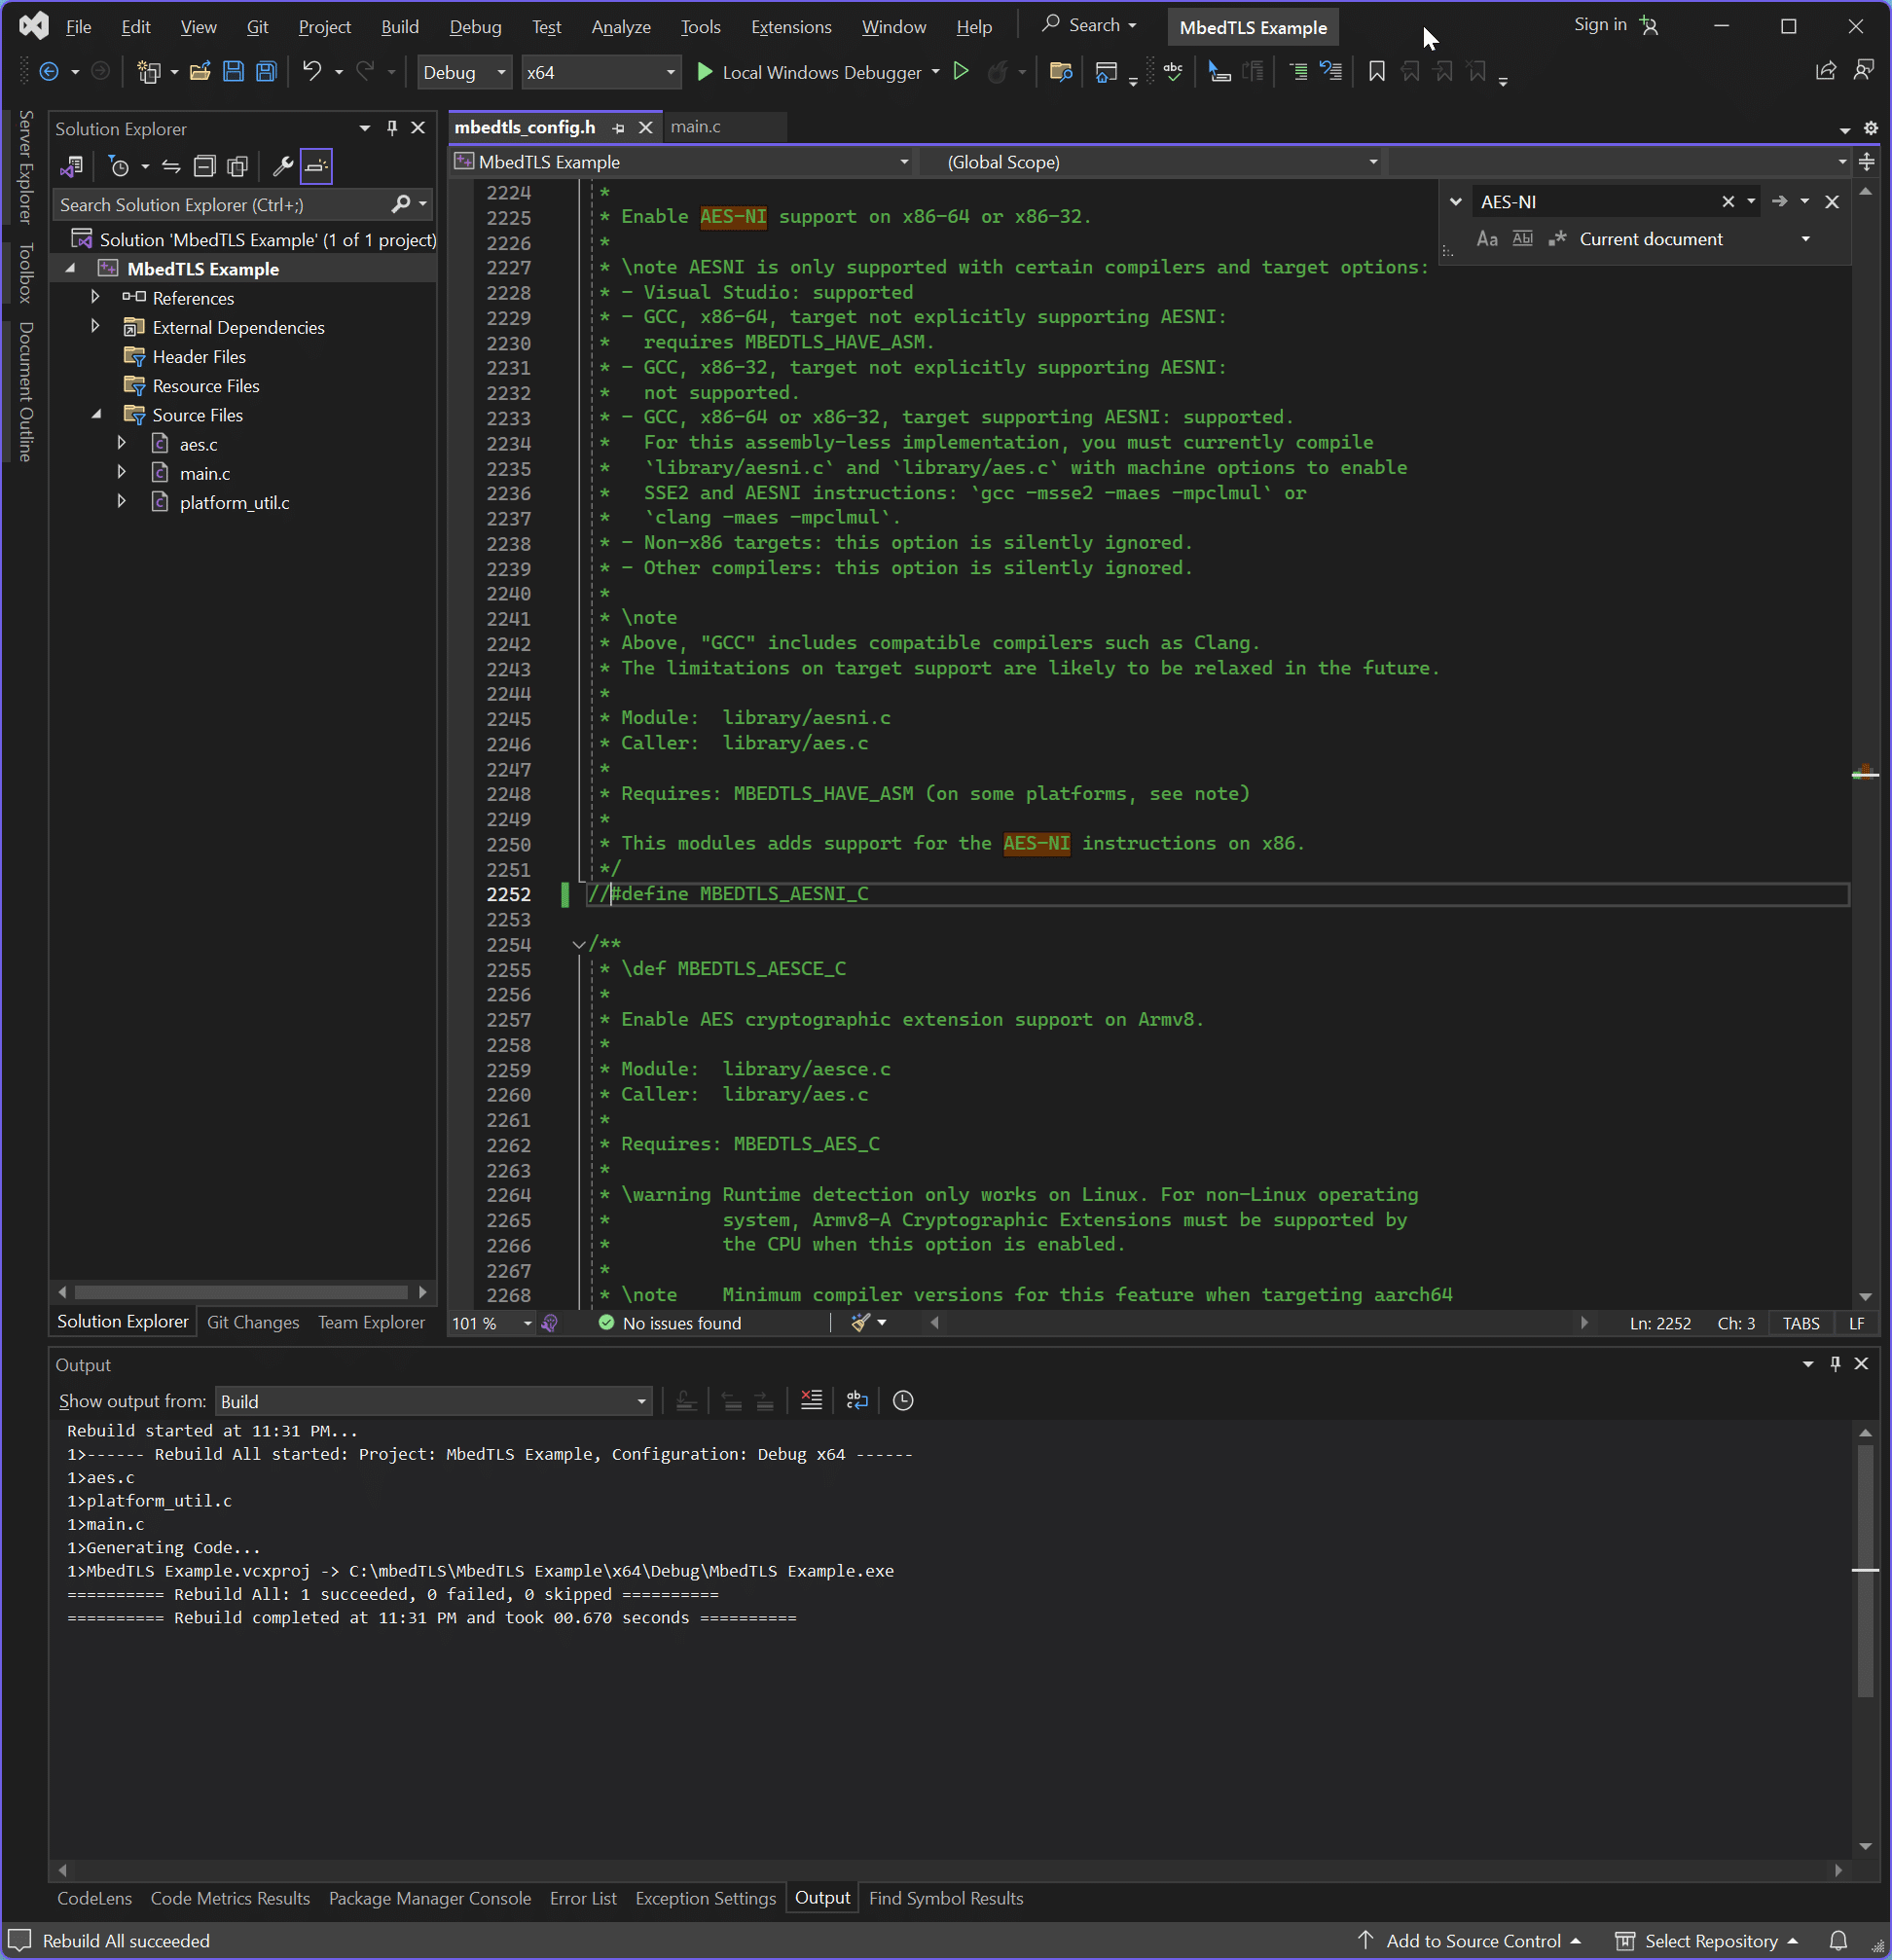Viewport: 1892px width, 1960px height.
Task: Adjust the 101% editor zoom control
Action: point(490,1322)
